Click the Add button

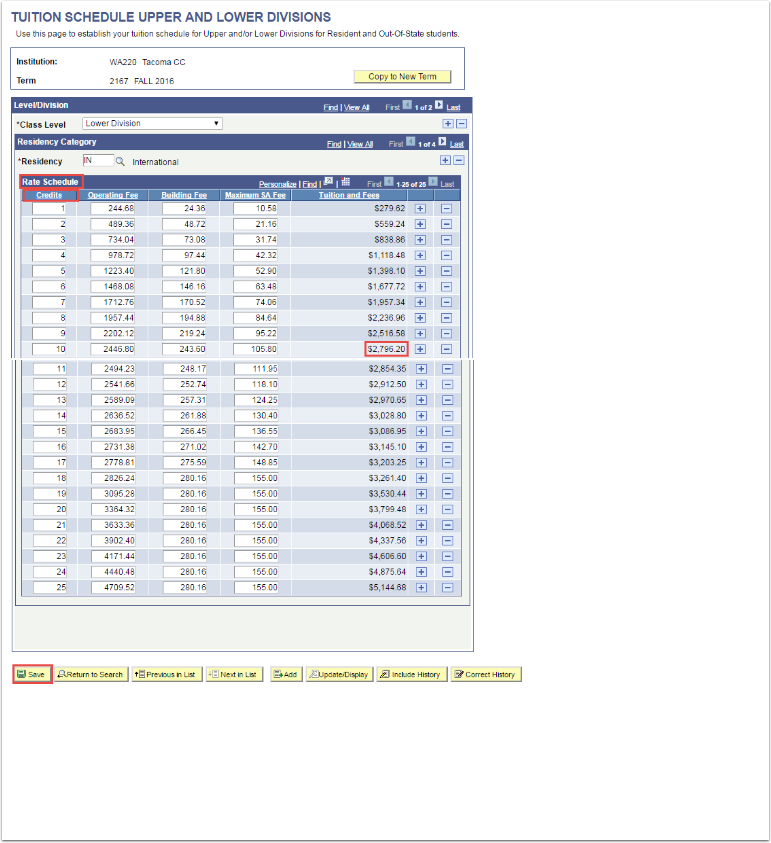tap(286, 674)
